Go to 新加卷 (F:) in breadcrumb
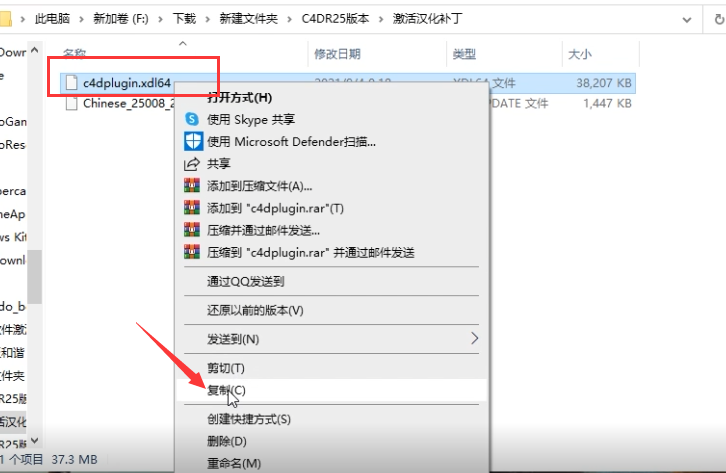The height and width of the screenshot is (473, 726). [121, 19]
